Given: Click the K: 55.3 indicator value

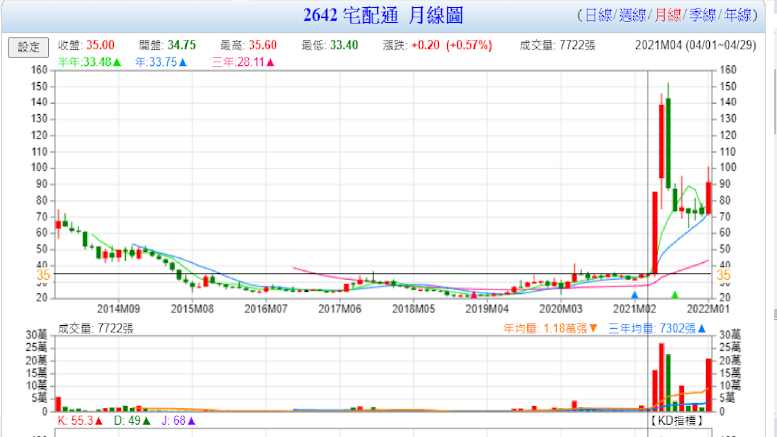Looking at the screenshot, I should click(x=80, y=421).
